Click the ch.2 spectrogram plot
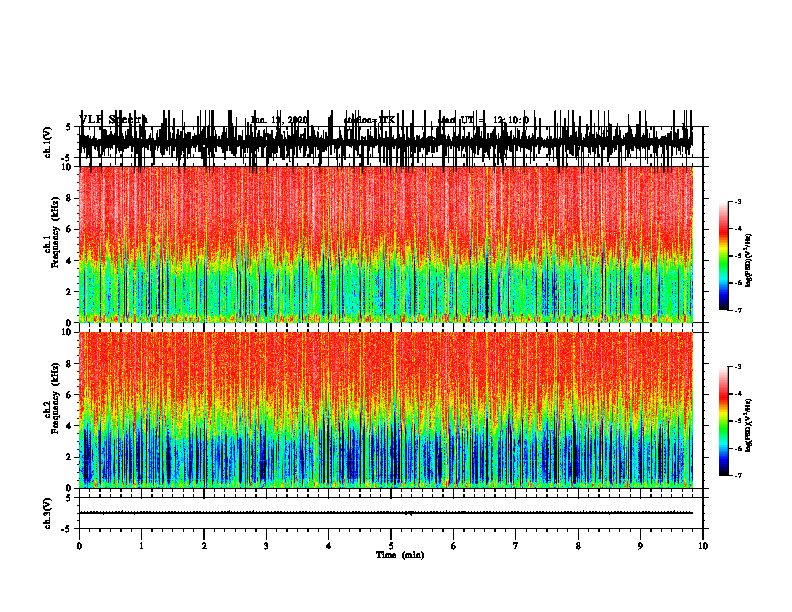 (x=385, y=410)
